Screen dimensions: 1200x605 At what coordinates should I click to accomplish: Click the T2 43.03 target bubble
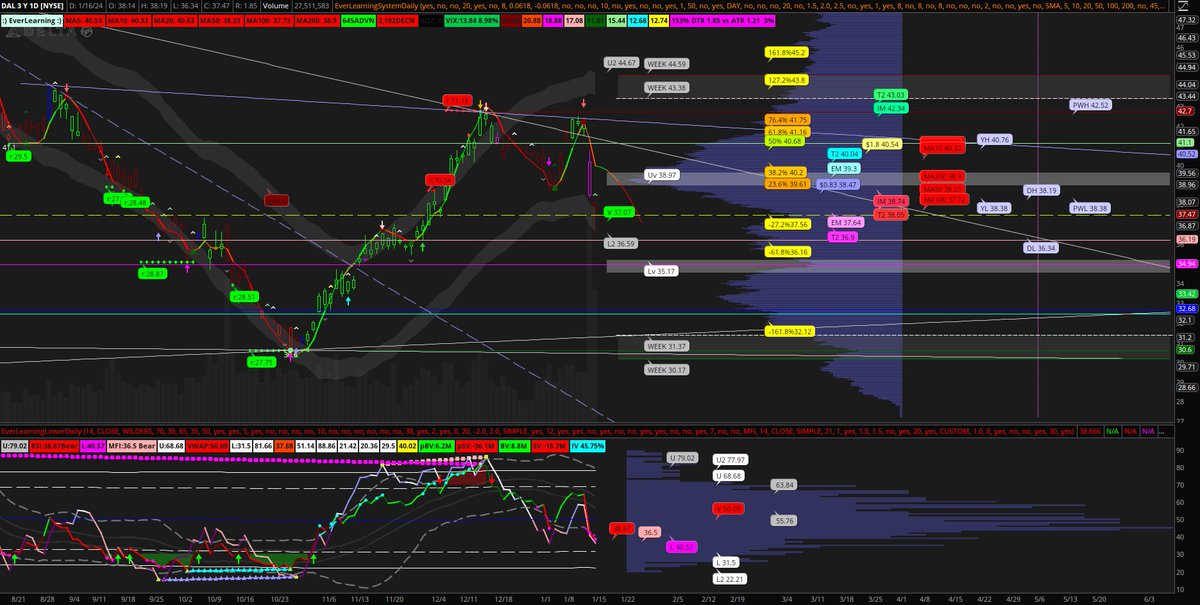coord(890,94)
